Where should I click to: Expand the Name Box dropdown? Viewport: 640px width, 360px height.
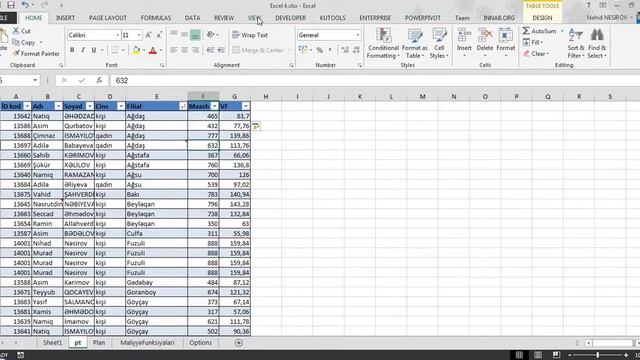[35, 80]
